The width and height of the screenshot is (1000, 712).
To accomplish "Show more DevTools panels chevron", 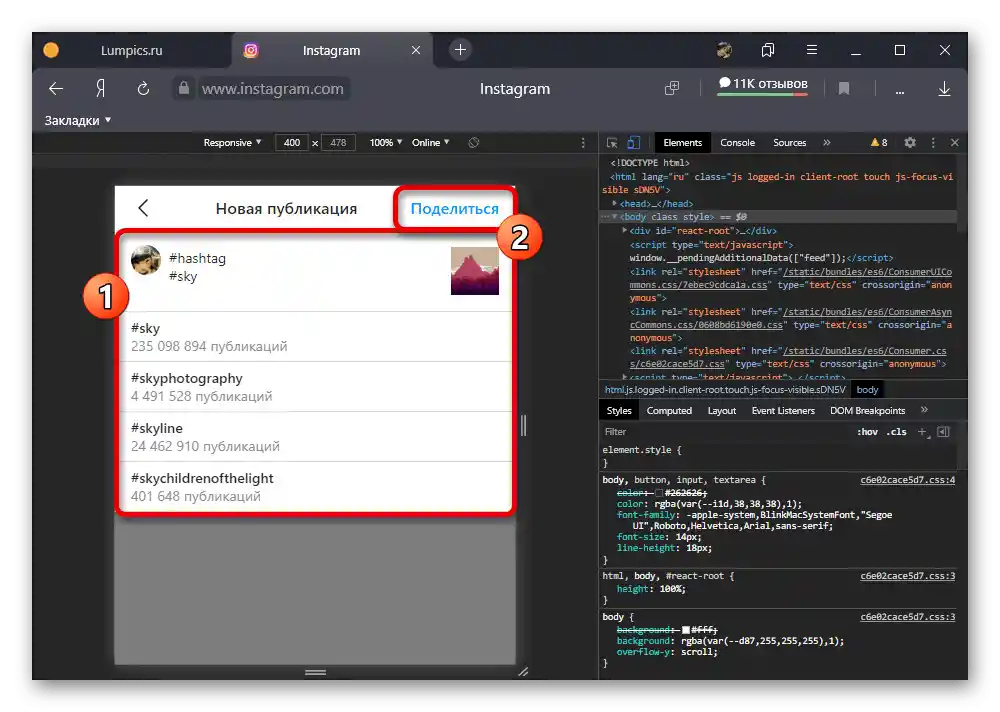I will coord(827,143).
